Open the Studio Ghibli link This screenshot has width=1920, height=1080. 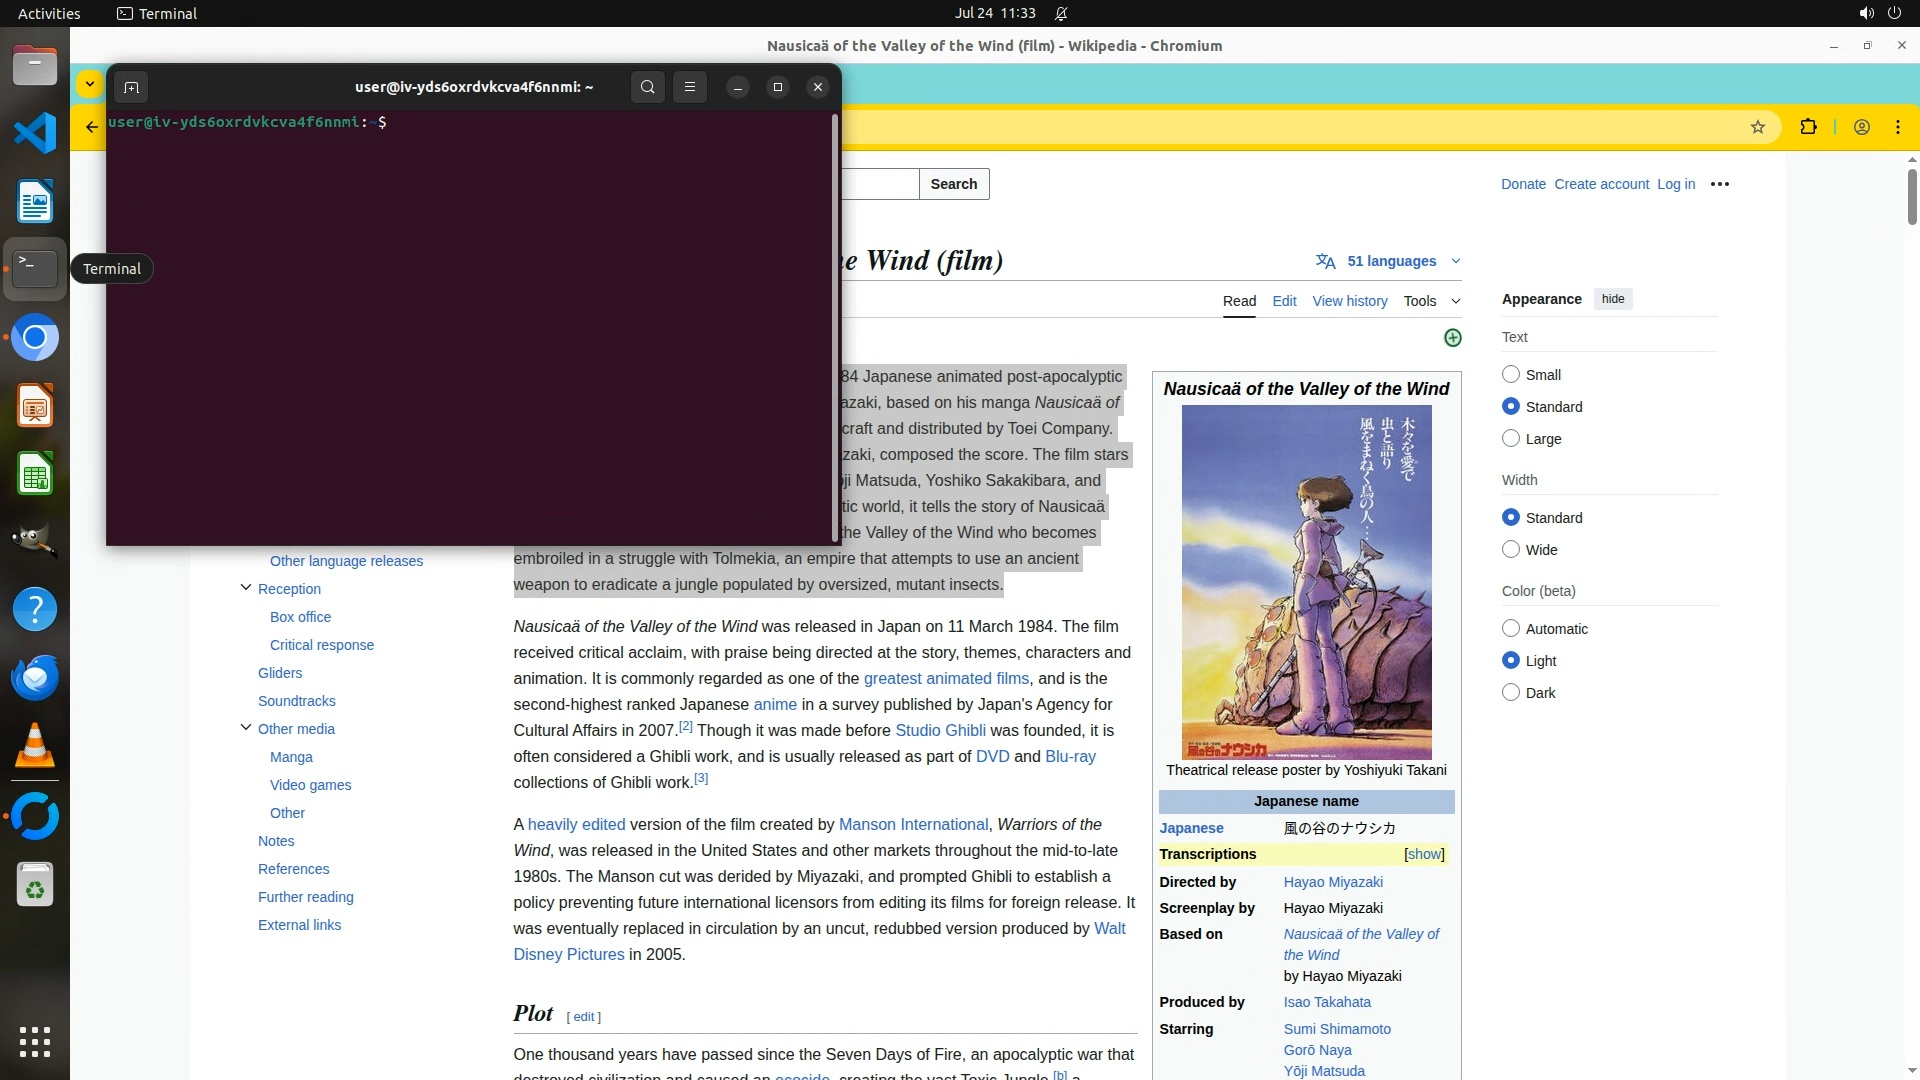pyautogui.click(x=940, y=730)
